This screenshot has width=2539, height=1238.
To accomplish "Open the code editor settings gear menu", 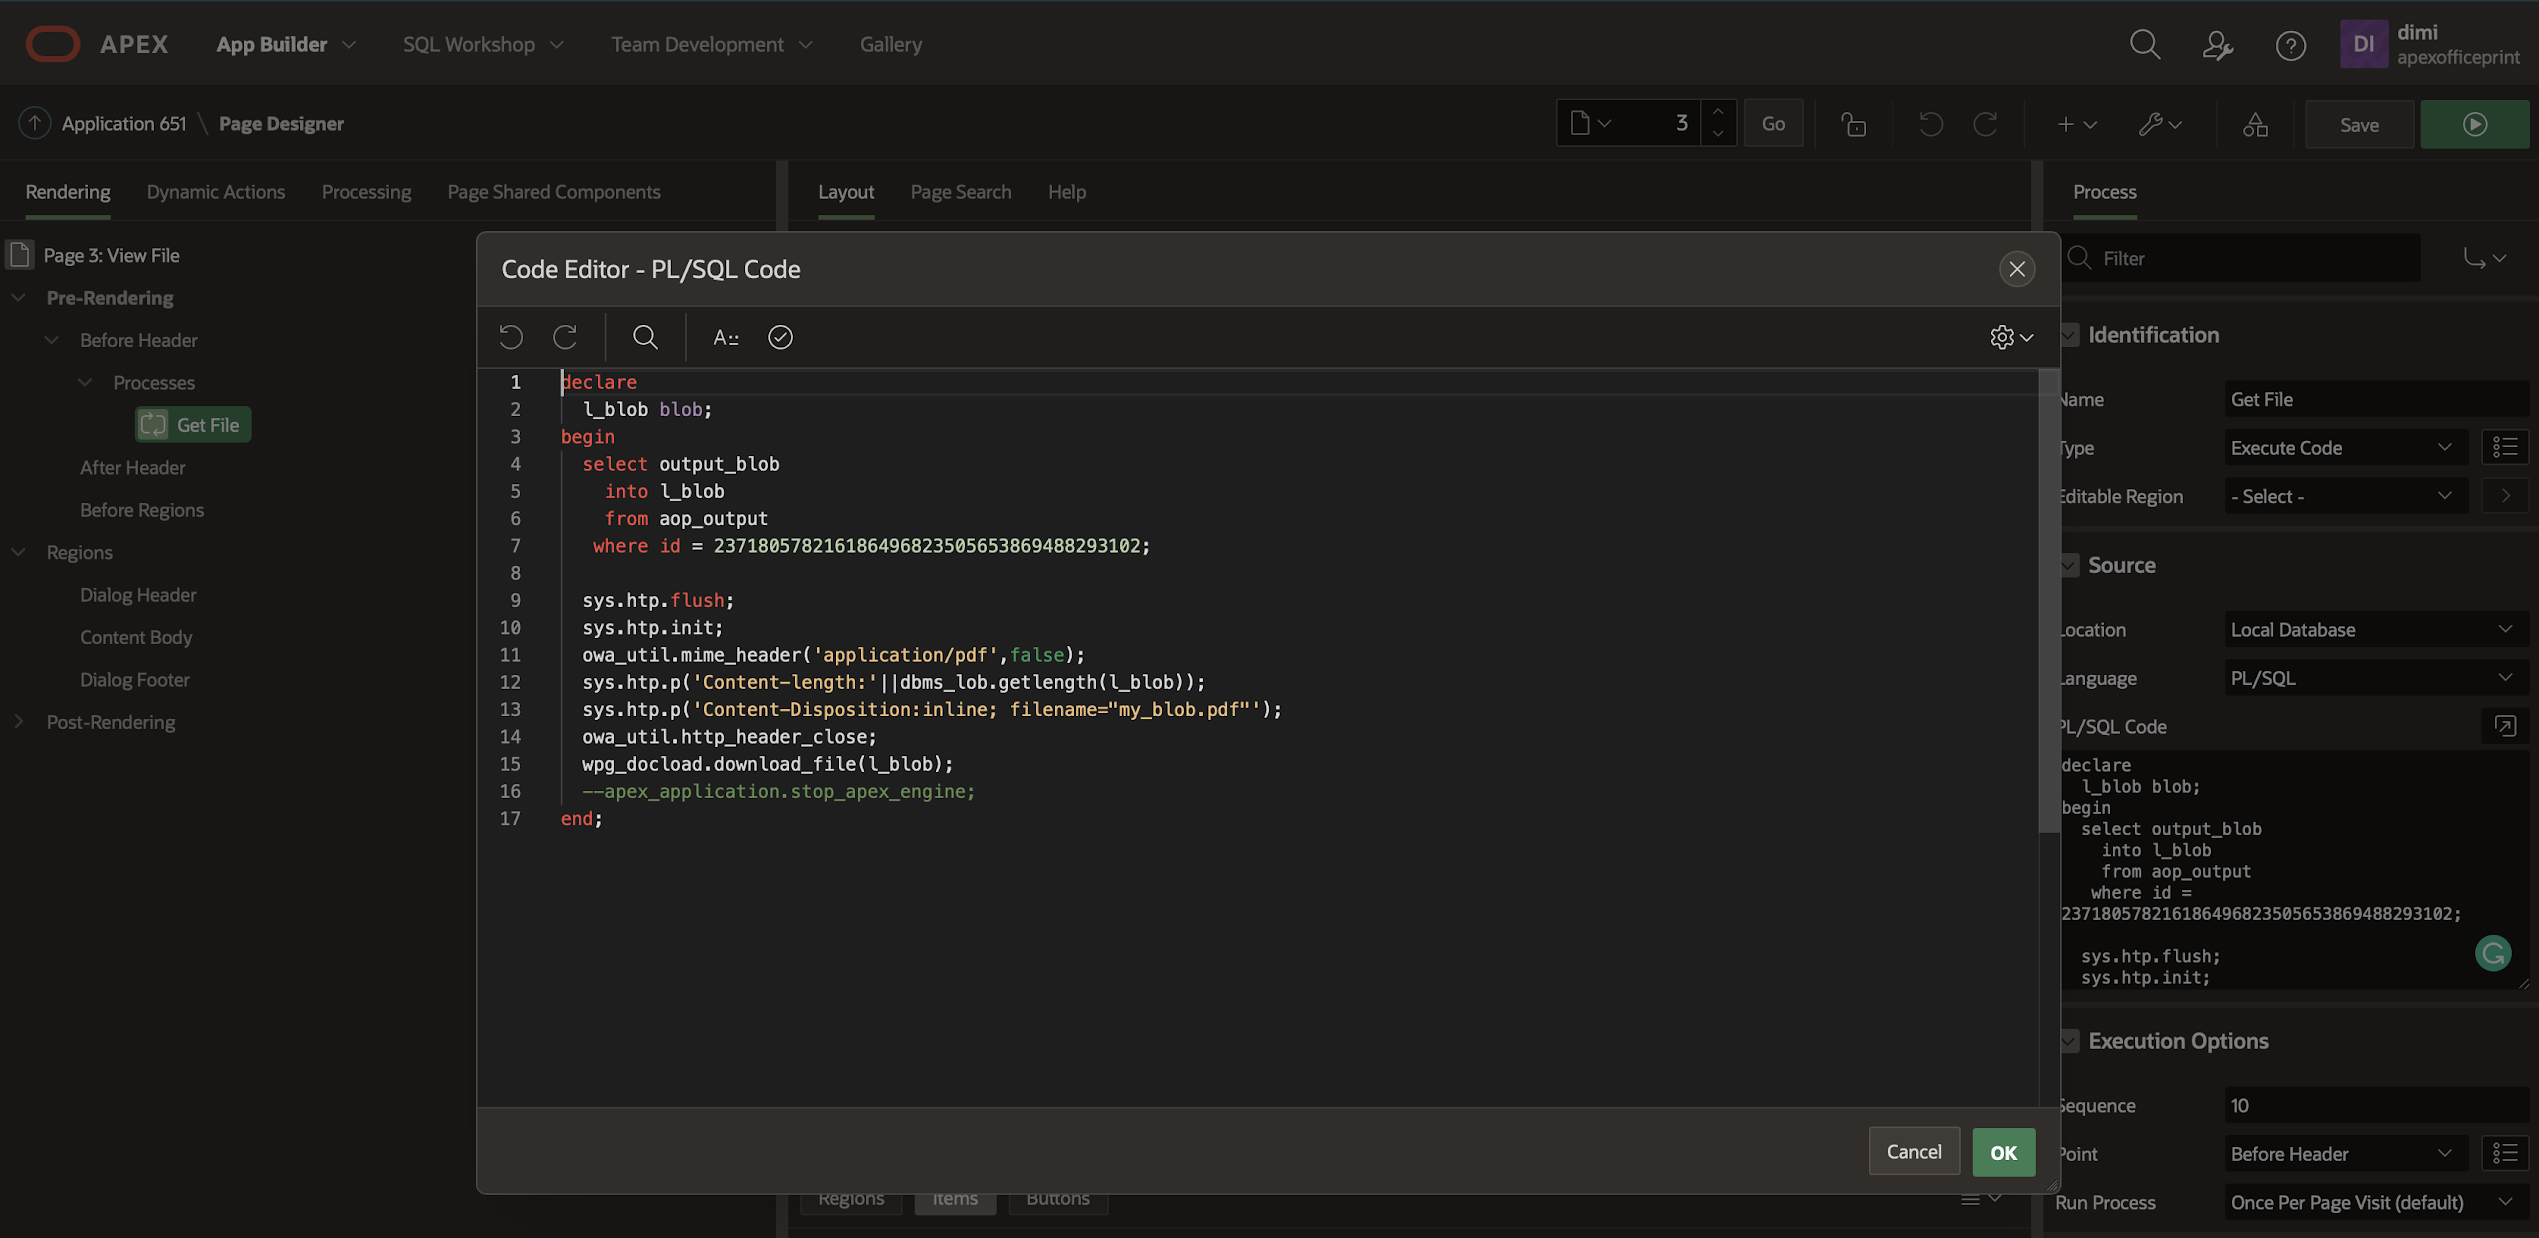I will coord(2010,337).
